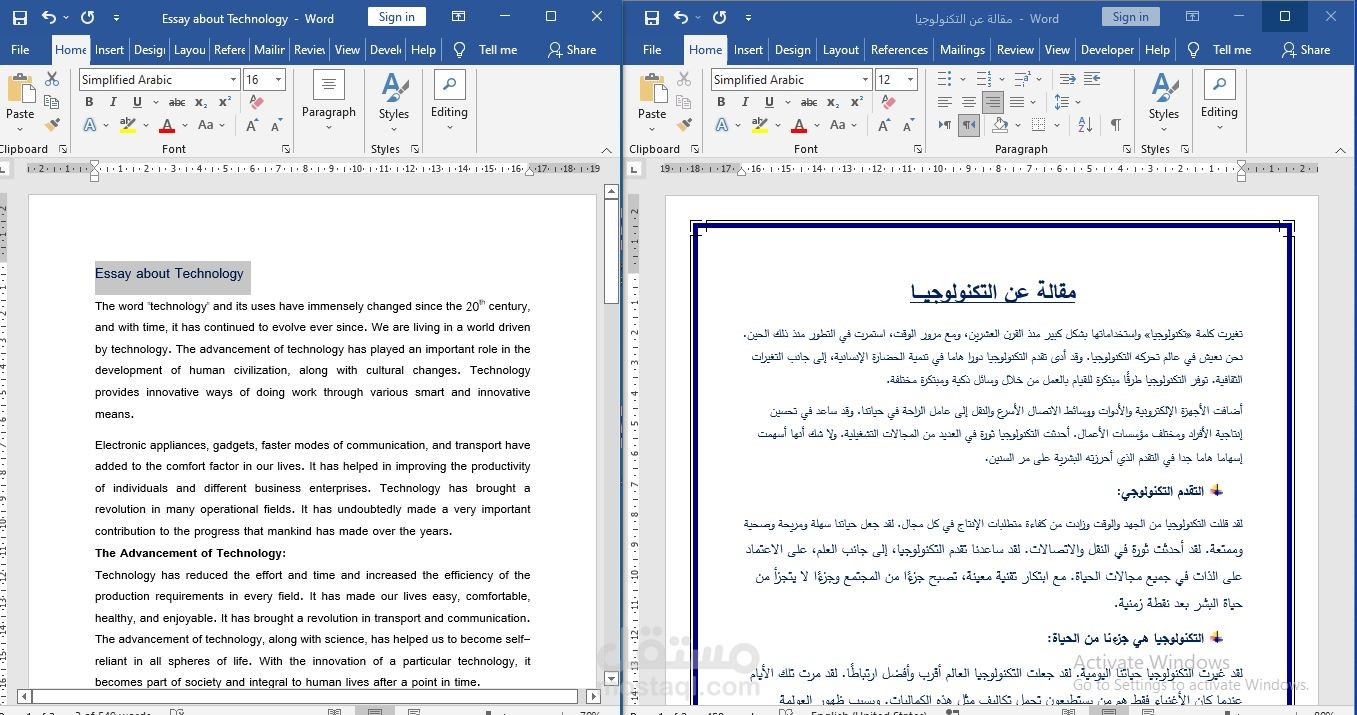Image resolution: width=1357 pixels, height=715 pixels.
Task: Select the Format Painter in the English document
Action: (52, 124)
